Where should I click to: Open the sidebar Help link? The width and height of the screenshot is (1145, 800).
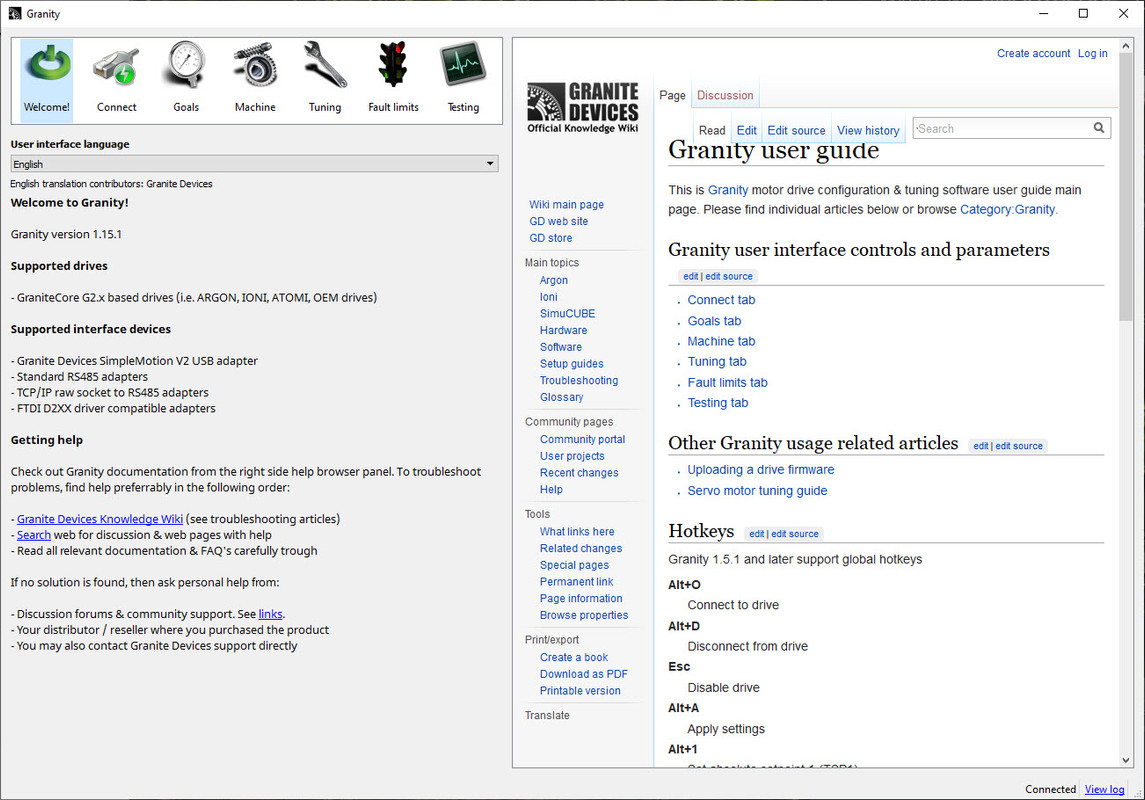551,490
